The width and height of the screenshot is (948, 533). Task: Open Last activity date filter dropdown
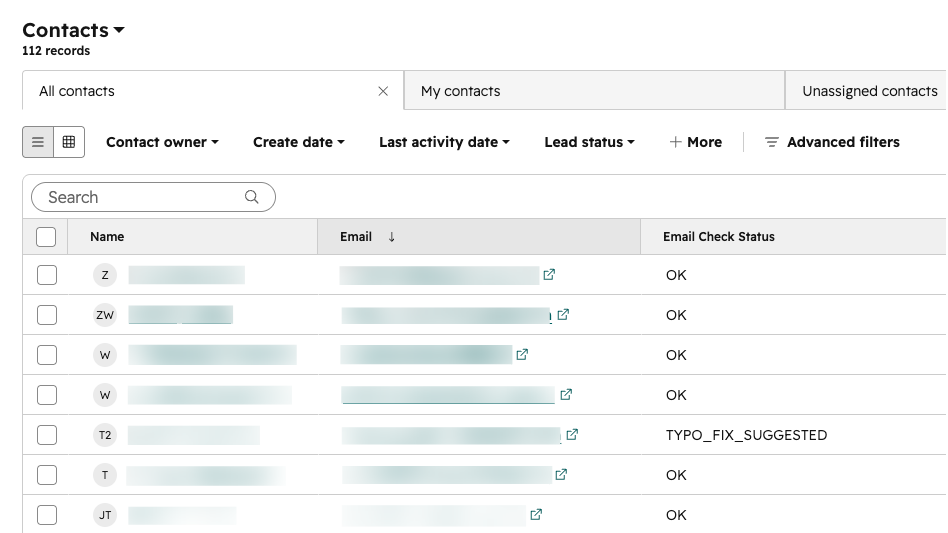pos(444,142)
